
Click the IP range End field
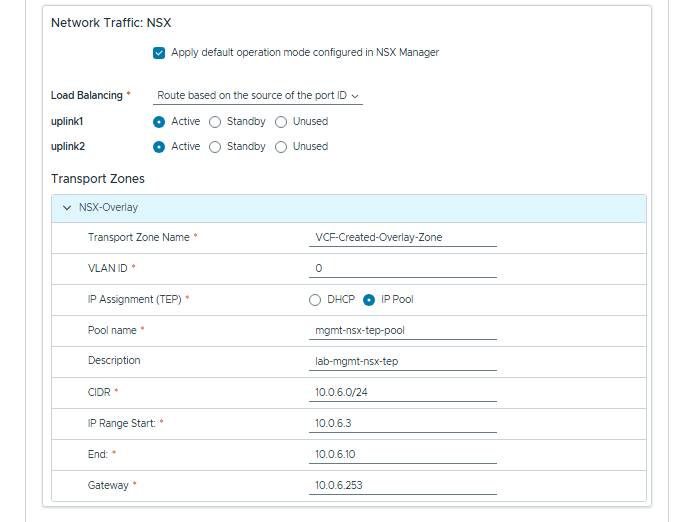[403, 455]
